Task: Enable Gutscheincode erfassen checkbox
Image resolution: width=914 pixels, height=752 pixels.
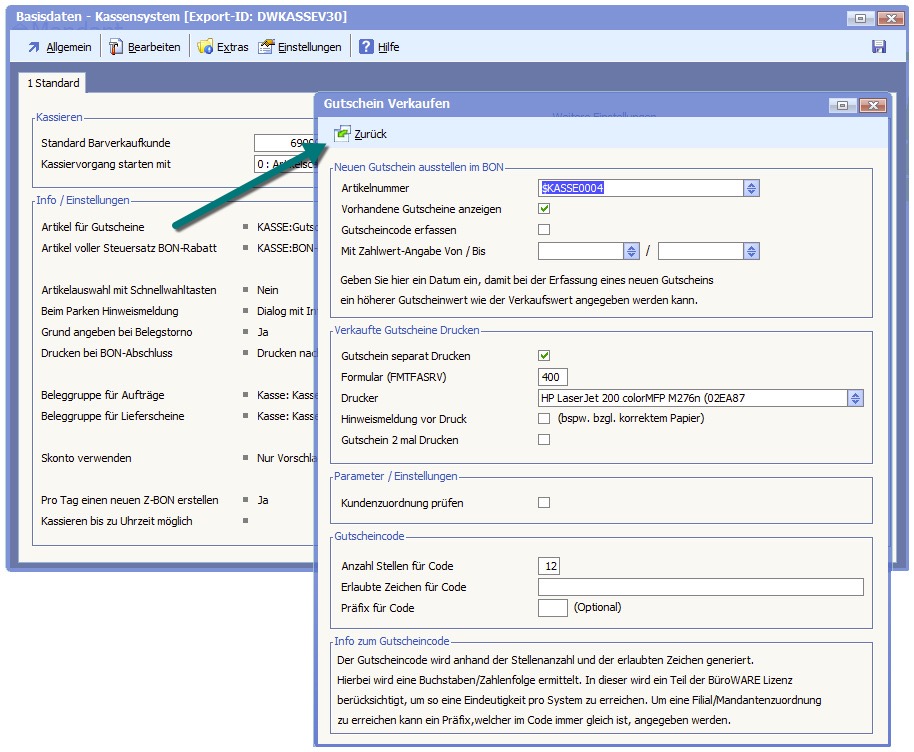Action: click(x=544, y=230)
